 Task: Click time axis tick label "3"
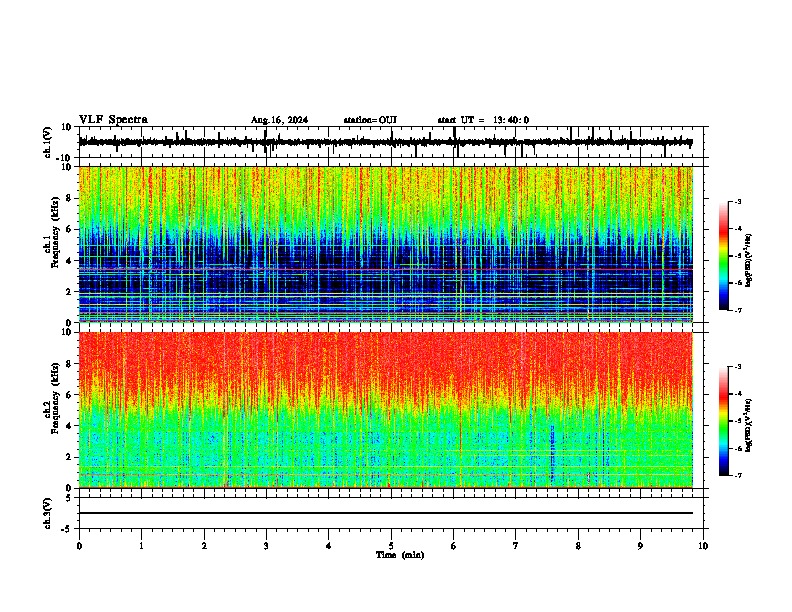pos(266,546)
